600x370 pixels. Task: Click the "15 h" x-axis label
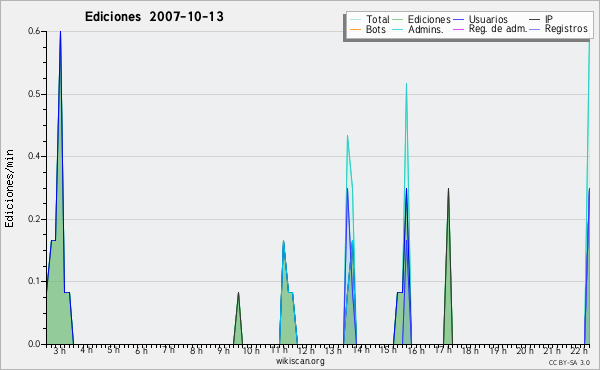click(388, 350)
